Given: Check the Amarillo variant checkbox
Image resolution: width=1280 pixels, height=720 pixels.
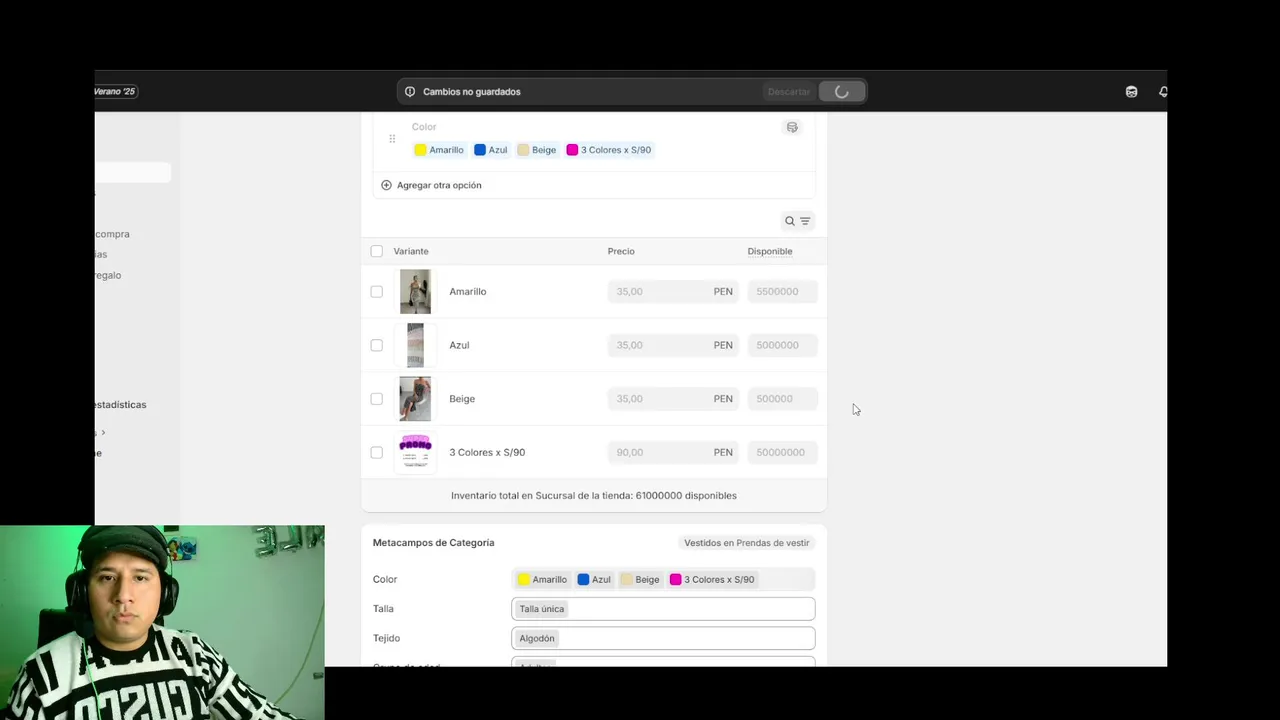Looking at the screenshot, I should [376, 292].
